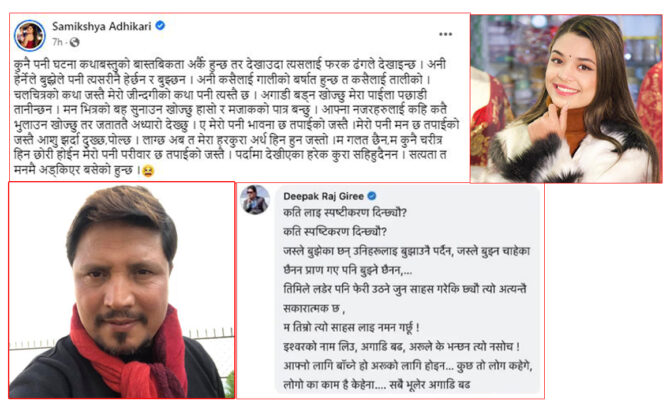The height and width of the screenshot is (420, 670).
Task: Click the comment line containing साहस लाइ नमन
Action: (x=351, y=327)
